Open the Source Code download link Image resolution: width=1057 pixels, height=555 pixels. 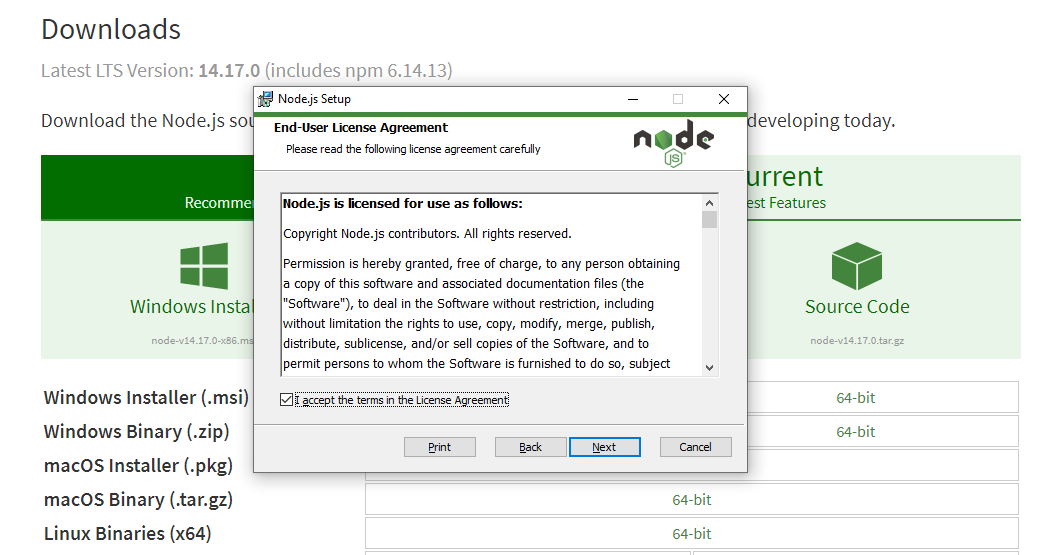coord(857,307)
